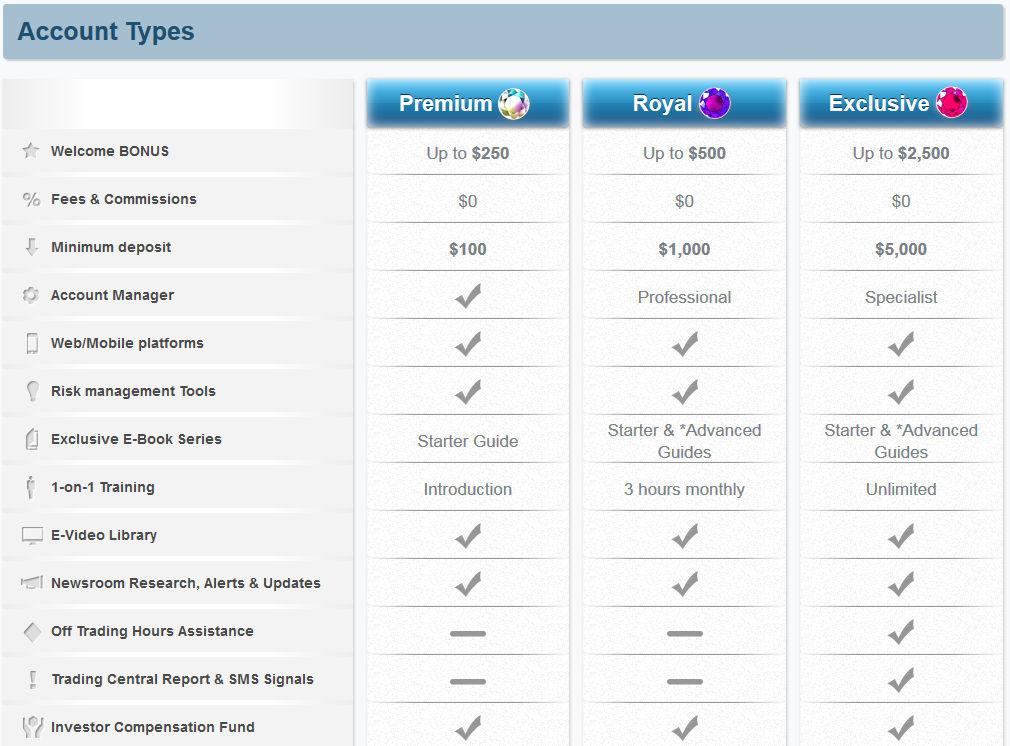Click the Starter Guide cell
Viewport: 1010px width, 746px height.
pyautogui.click(x=468, y=441)
